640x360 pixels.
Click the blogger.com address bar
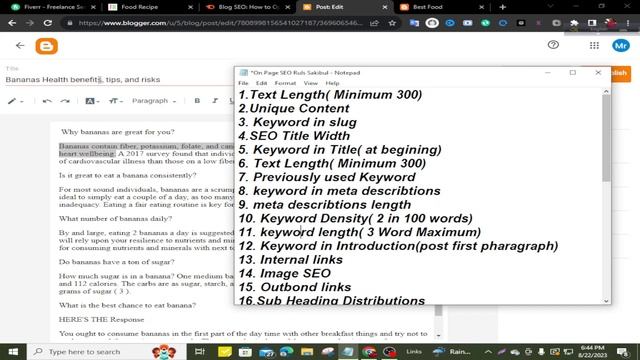(x=220, y=23)
